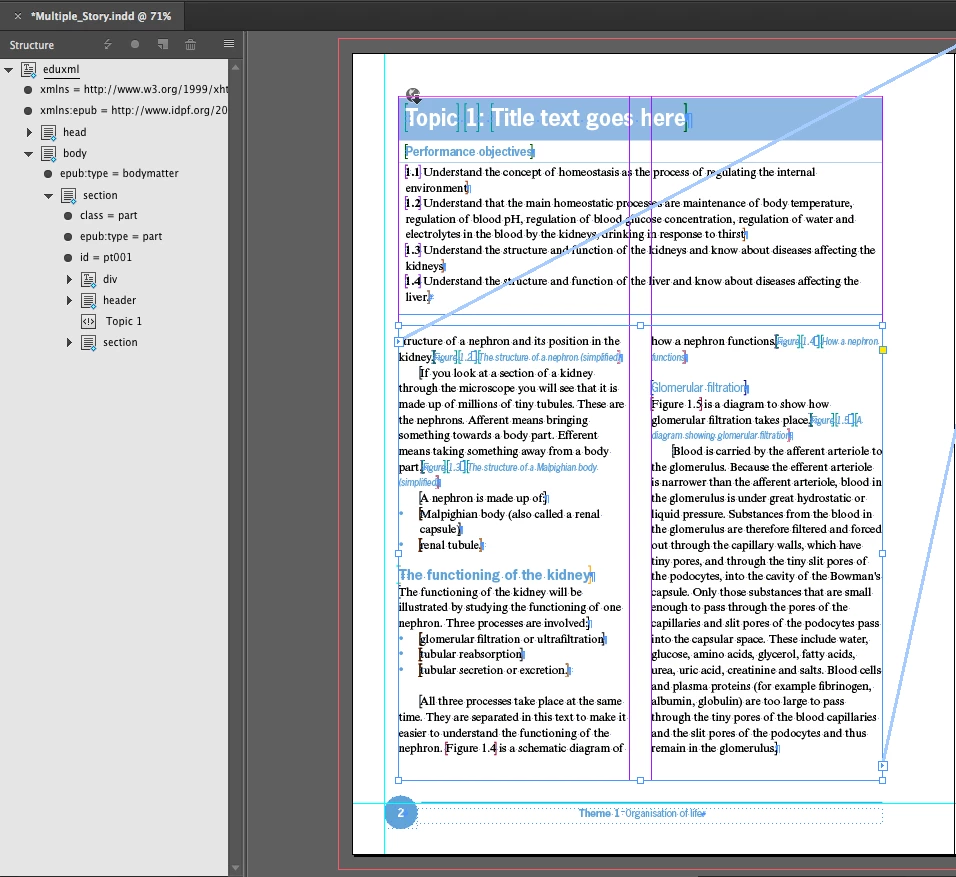This screenshot has width=956, height=877.
Task: Collapse the eduxml root element
Action: (x=9, y=70)
